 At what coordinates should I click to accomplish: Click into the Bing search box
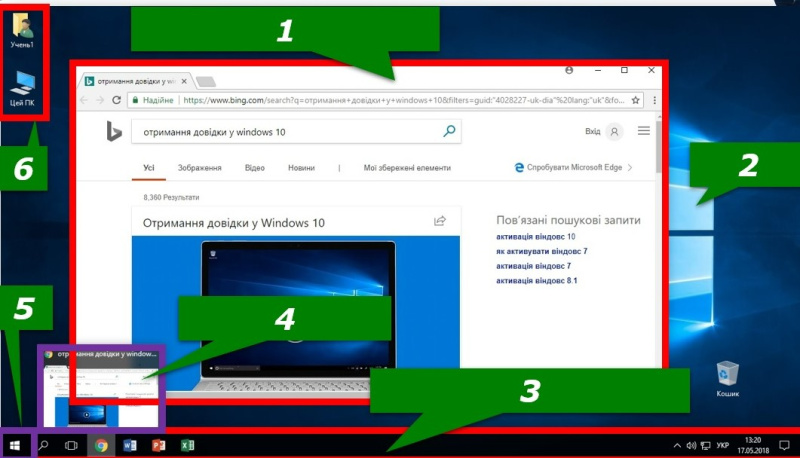(x=285, y=131)
